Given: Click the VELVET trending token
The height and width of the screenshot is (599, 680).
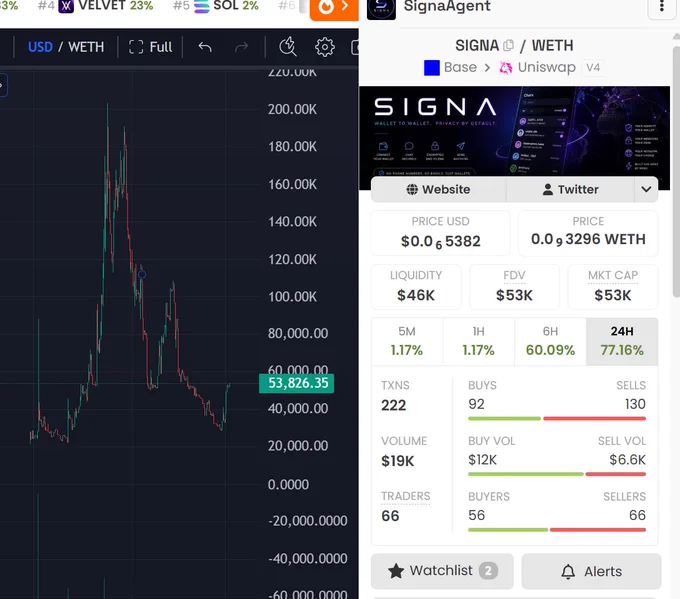Looking at the screenshot, I should (106, 6).
